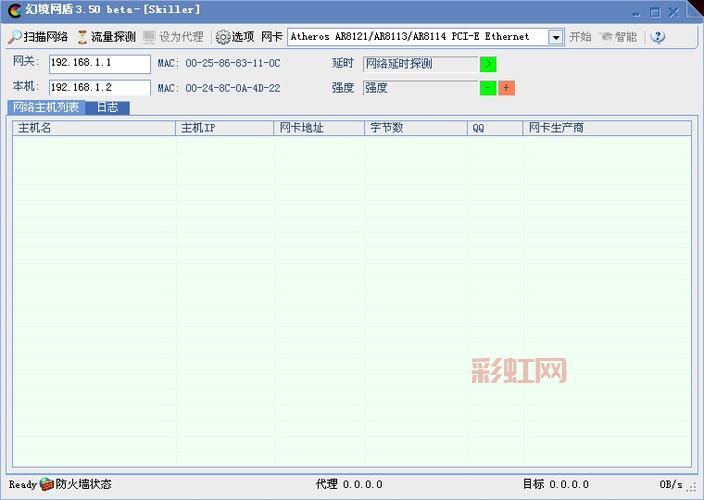The image size is (704, 500).
Task: Click the 设为代理 set as proxy button
Action: coord(173,37)
